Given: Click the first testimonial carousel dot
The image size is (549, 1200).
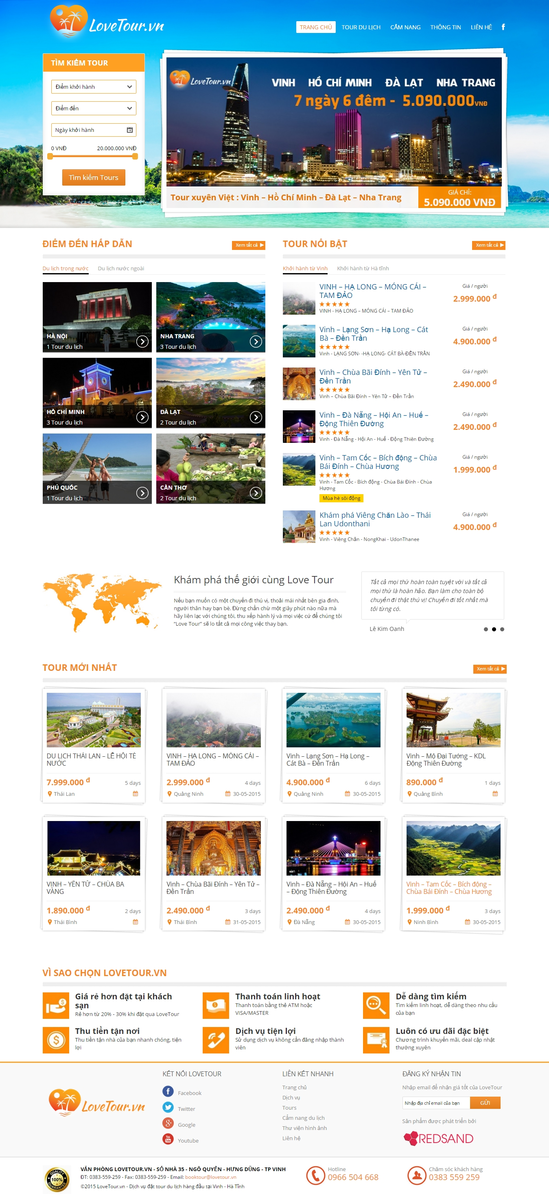Looking at the screenshot, I should [x=485, y=629].
